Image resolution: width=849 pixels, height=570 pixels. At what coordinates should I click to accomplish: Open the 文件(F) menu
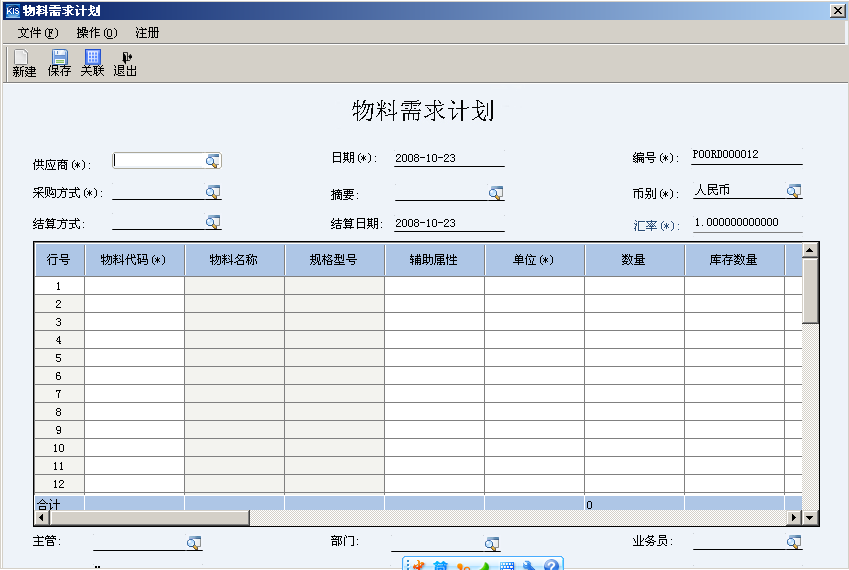(x=38, y=33)
